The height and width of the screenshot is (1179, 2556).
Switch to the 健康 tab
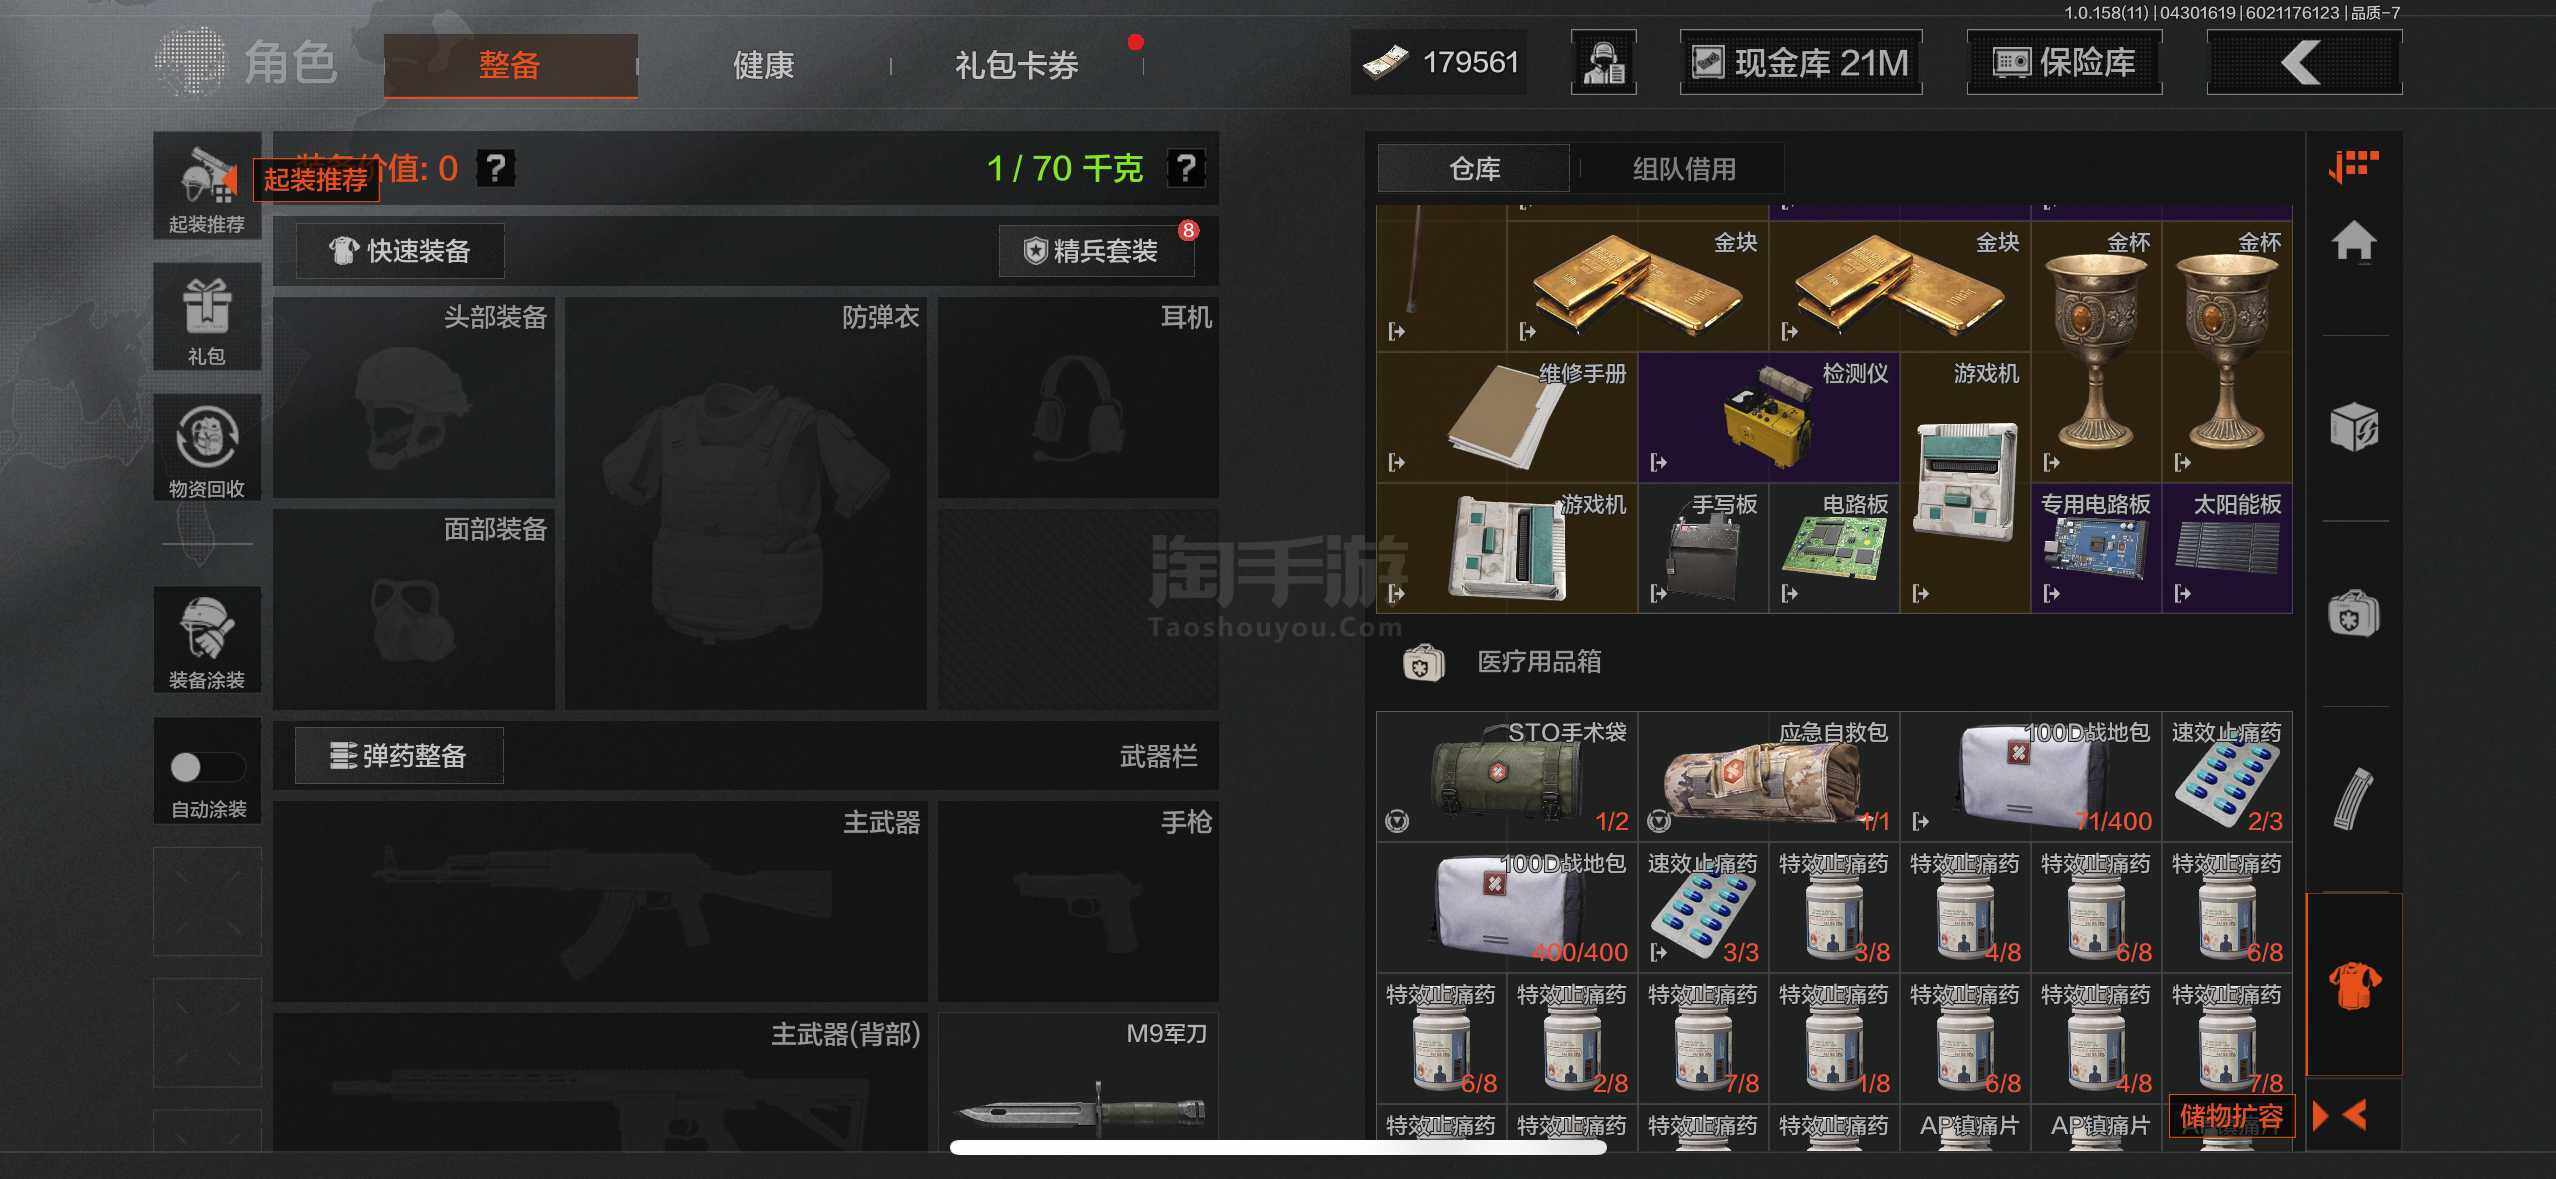[x=763, y=65]
